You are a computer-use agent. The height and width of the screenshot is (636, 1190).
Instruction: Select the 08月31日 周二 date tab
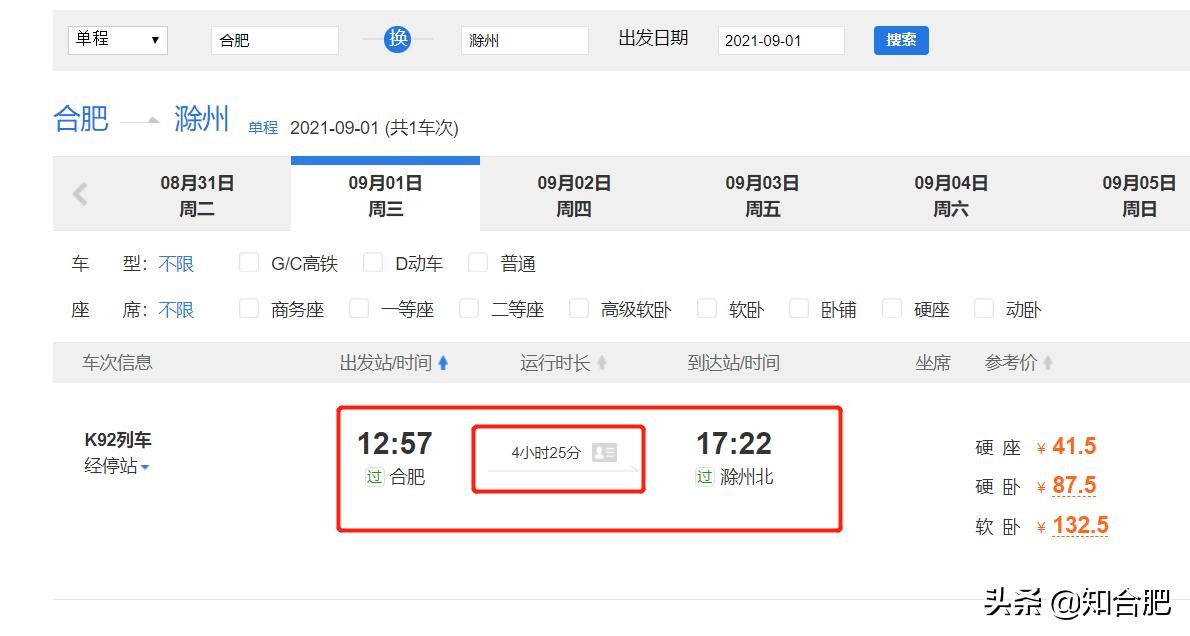[x=197, y=196]
